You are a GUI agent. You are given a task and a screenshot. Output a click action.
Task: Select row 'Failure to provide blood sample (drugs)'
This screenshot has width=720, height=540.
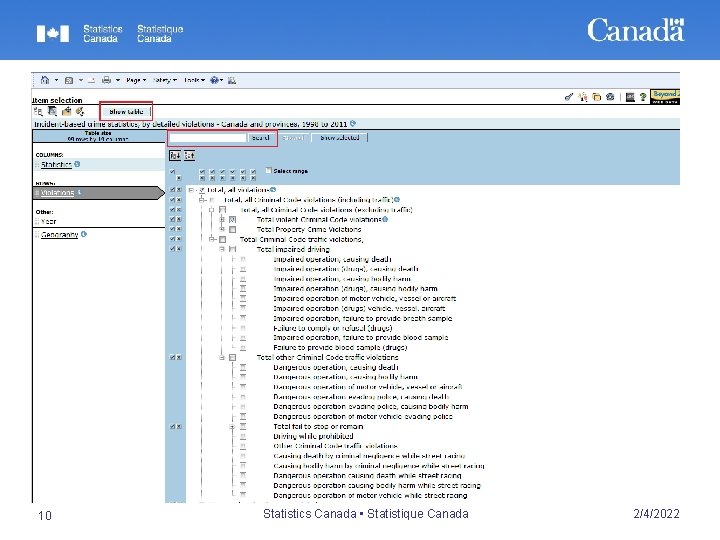point(340,348)
